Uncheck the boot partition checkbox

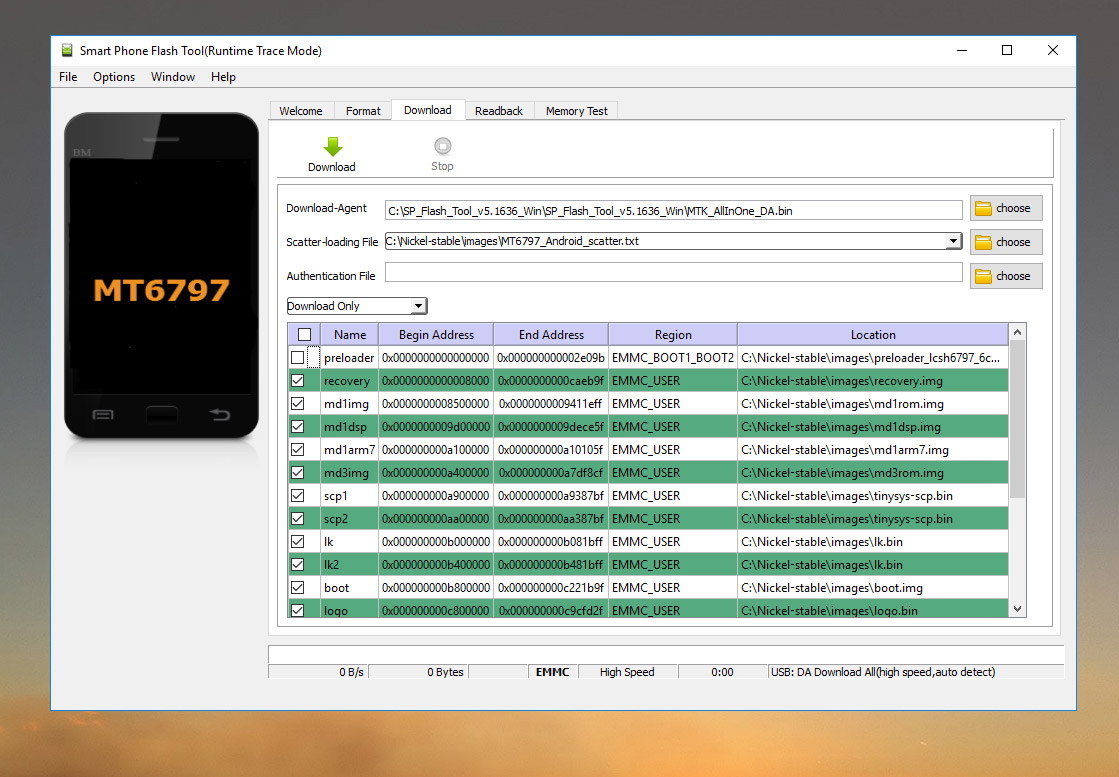298,588
